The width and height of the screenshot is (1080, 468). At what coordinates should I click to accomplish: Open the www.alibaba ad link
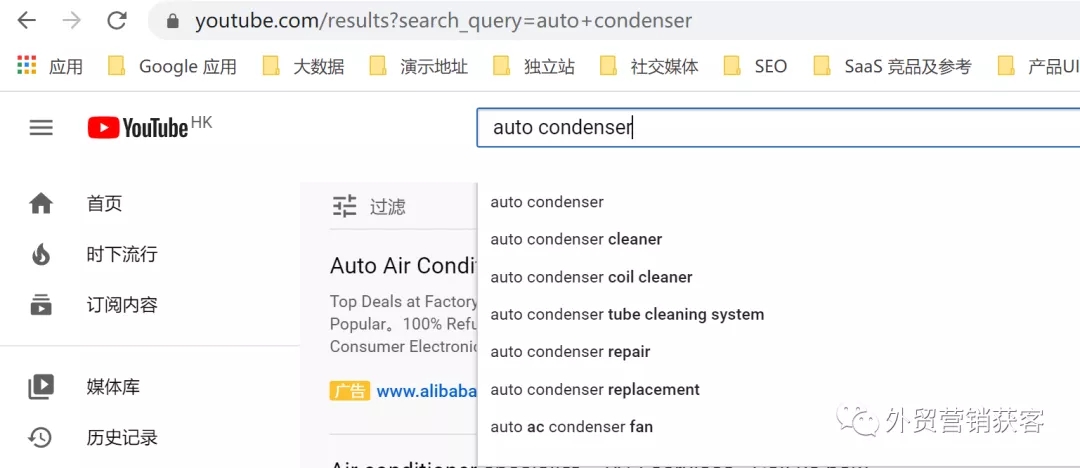pos(427,391)
